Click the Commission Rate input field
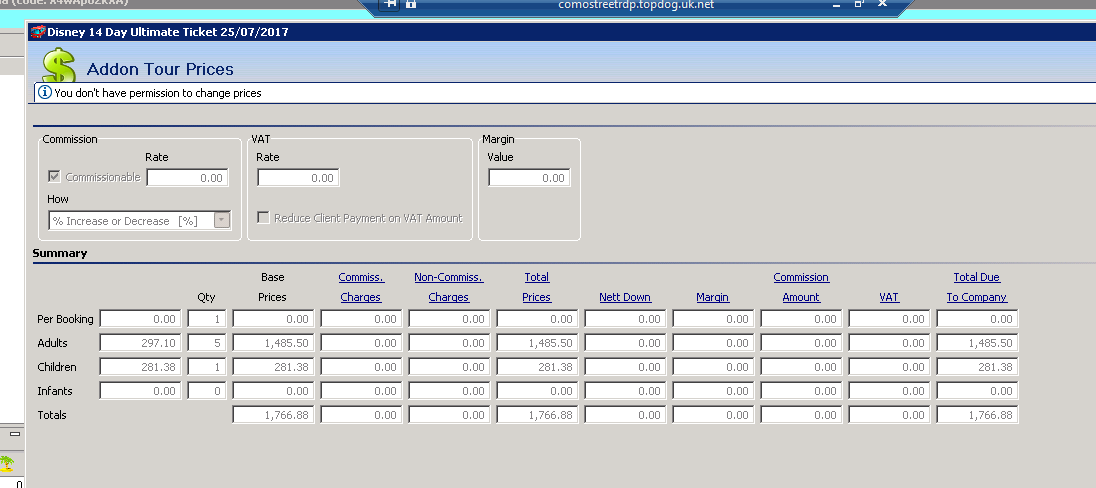Image resolution: width=1096 pixels, height=488 pixels. point(187,178)
